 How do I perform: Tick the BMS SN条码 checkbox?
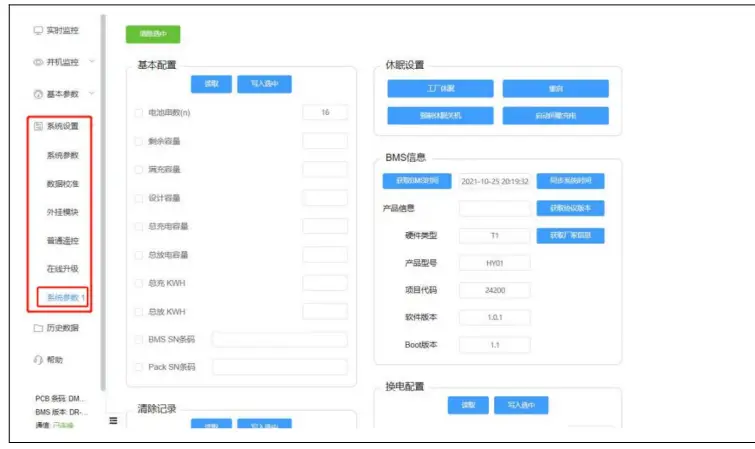(x=139, y=340)
